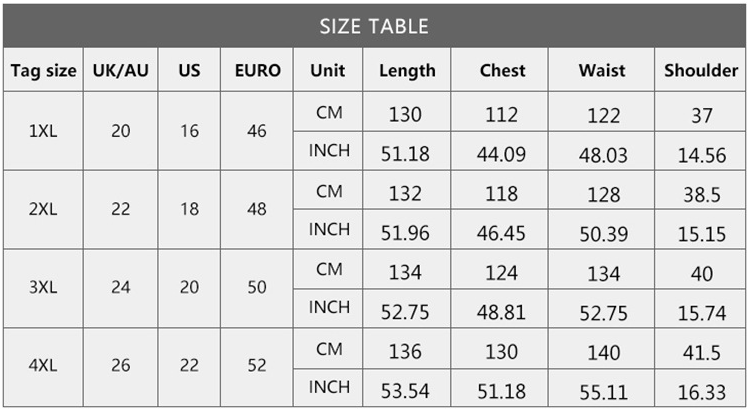Click the EURO size 50 cell
Screen dimensions: 753x410
coord(257,287)
